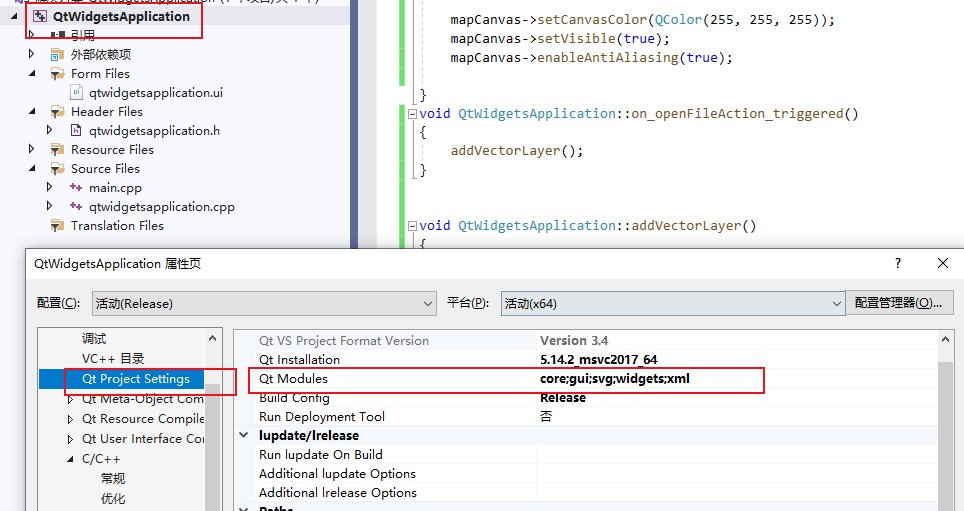The height and width of the screenshot is (511, 964).
Task: Collapse the on_openFileAction_triggered function in editor
Action: (x=412, y=114)
